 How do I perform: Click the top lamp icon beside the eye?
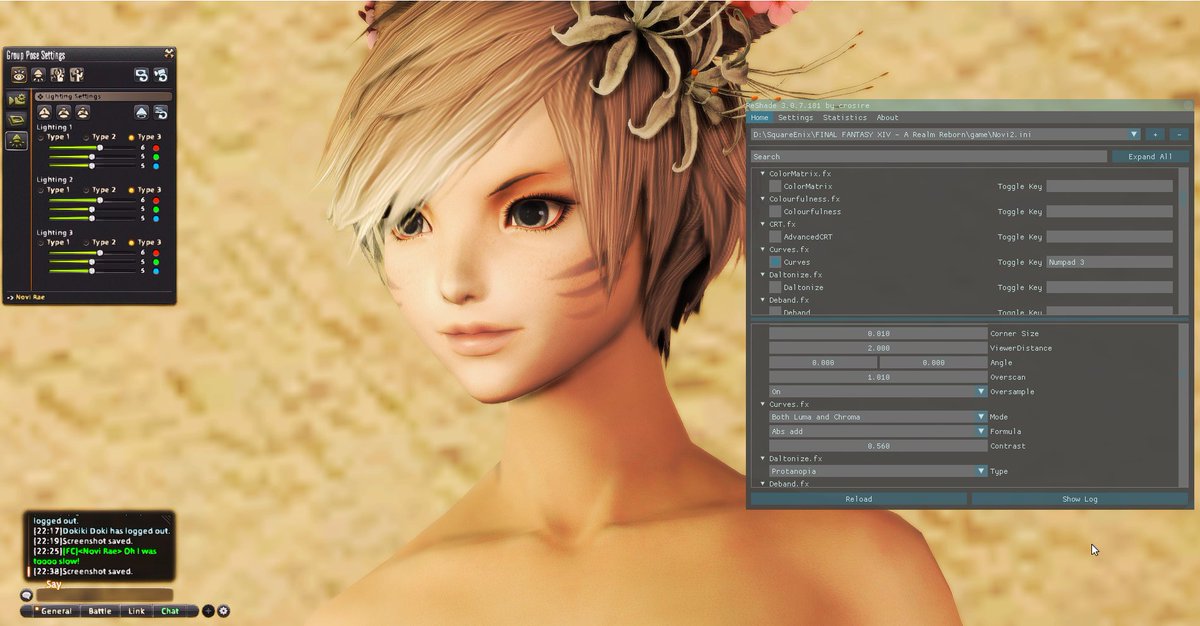pyautogui.click(x=38, y=74)
